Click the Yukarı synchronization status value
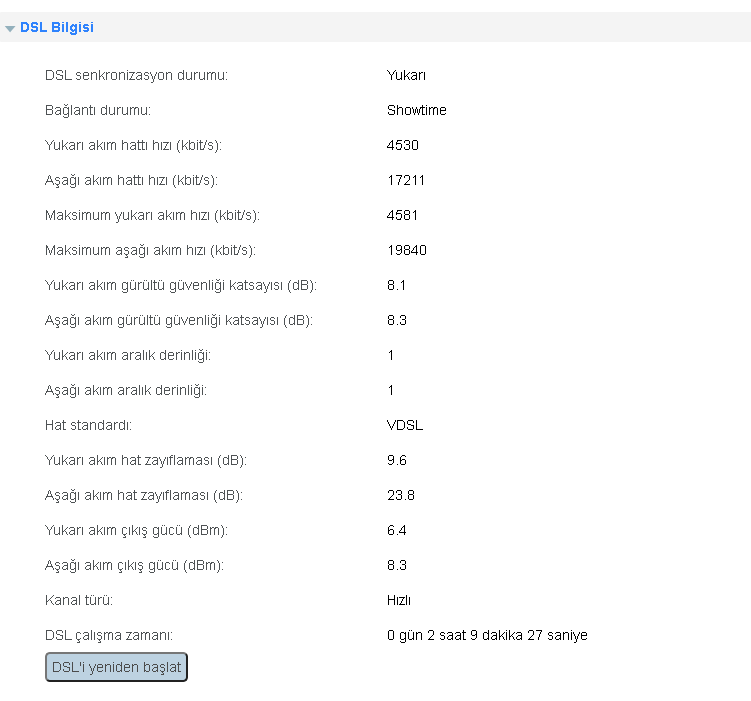The image size is (751, 701). click(x=406, y=75)
